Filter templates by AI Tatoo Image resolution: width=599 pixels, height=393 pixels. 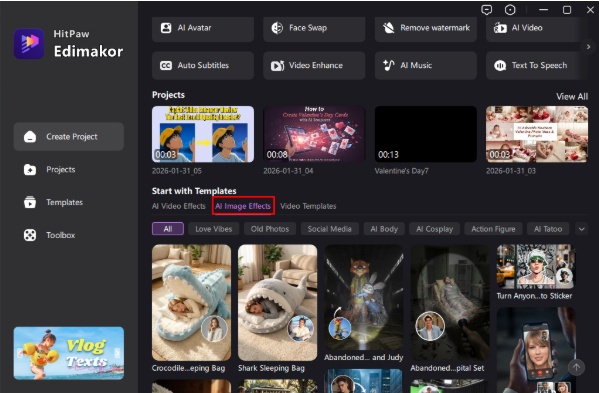pyautogui.click(x=548, y=229)
